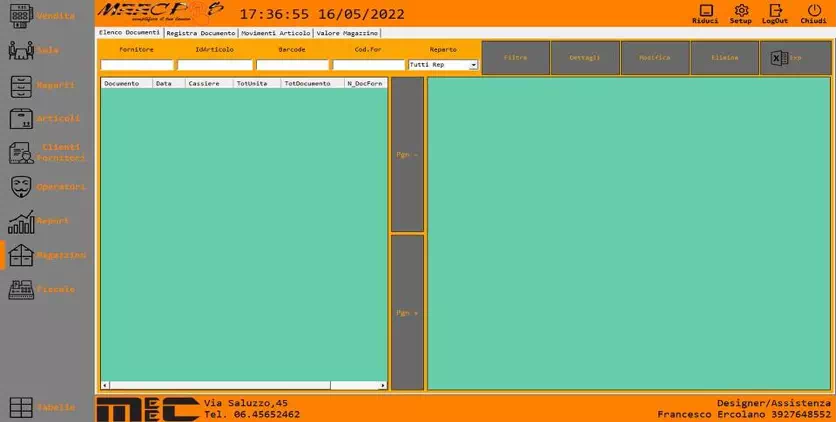Open the Magazzino warehouse icon
This screenshot has height=422, width=837.
tap(21, 256)
